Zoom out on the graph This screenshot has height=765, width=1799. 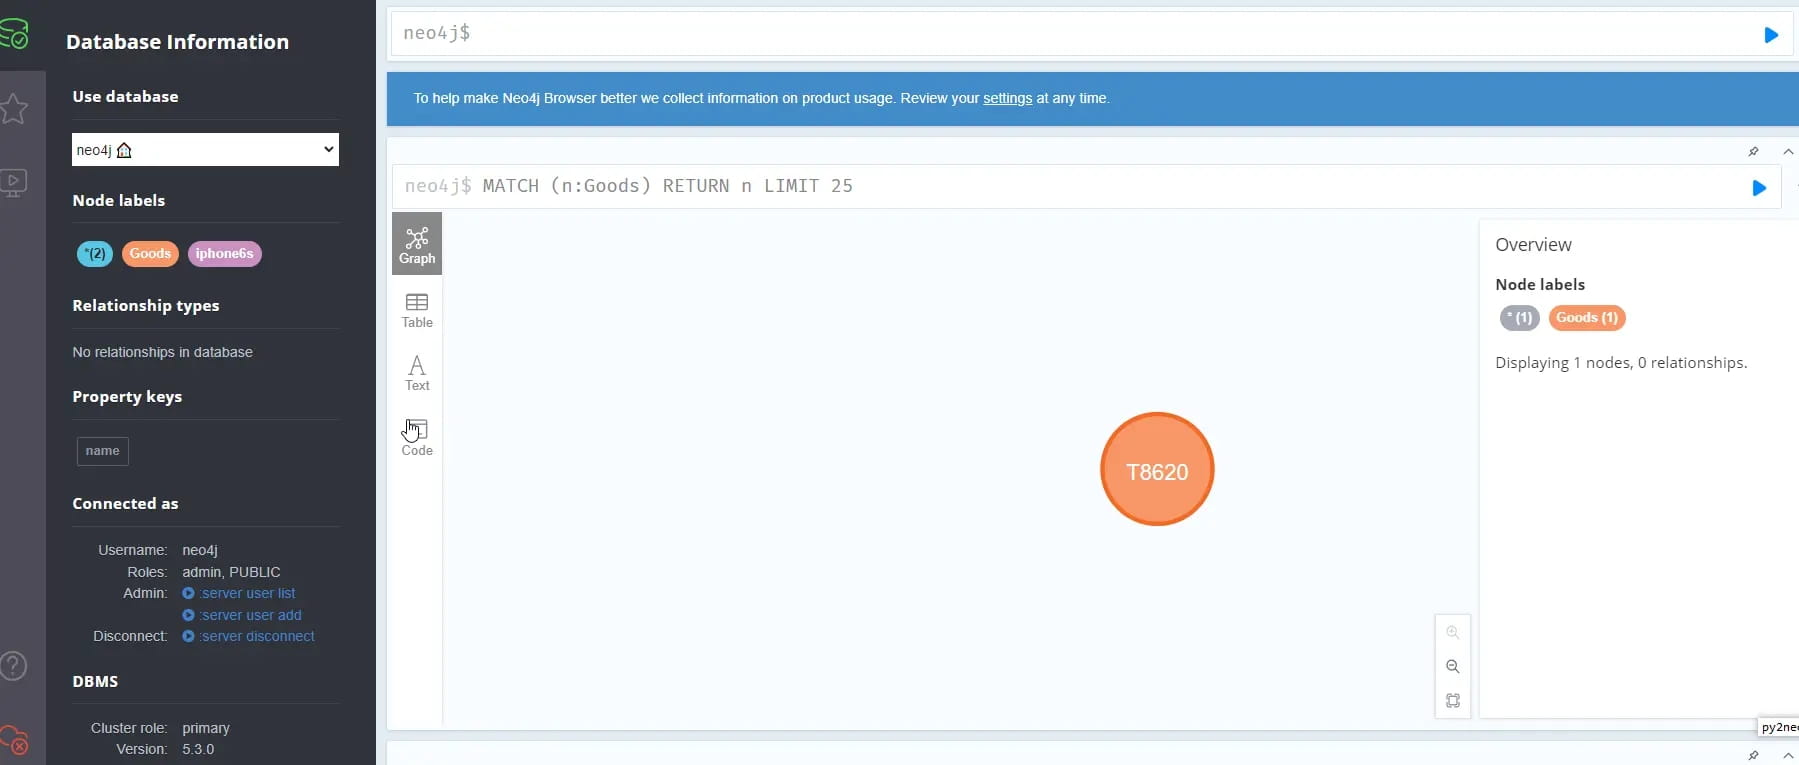(x=1453, y=667)
